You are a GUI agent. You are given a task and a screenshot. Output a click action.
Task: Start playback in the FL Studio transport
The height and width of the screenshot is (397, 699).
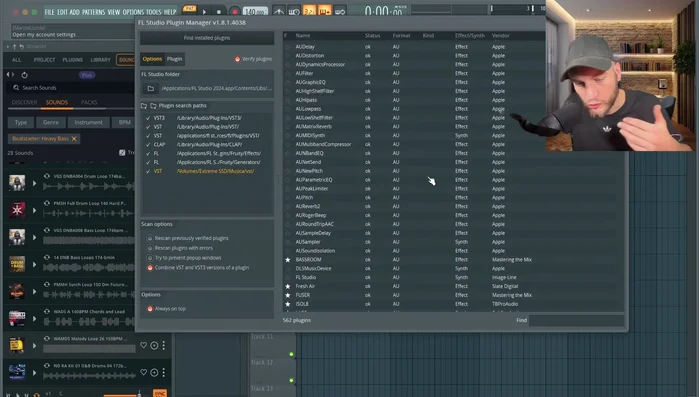[x=204, y=12]
